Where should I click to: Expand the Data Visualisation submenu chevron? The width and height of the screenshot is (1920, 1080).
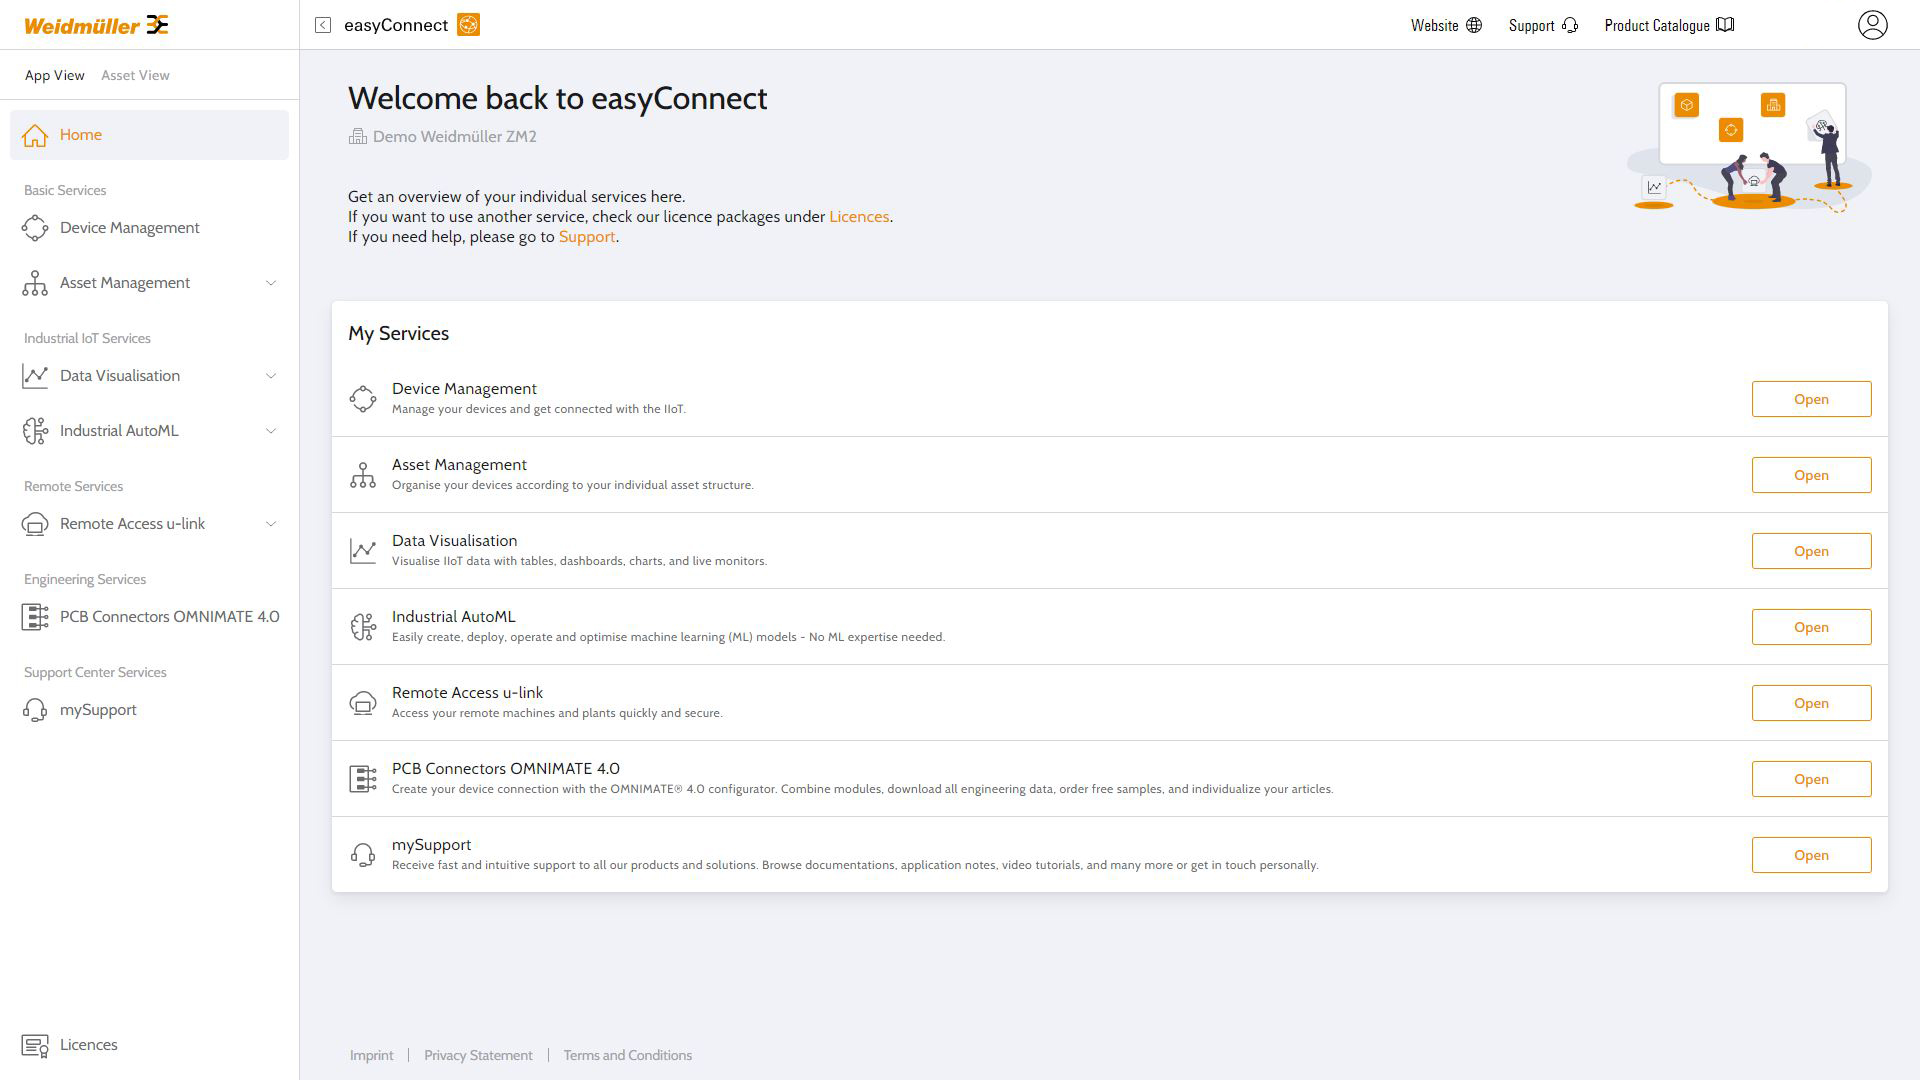pyautogui.click(x=271, y=376)
